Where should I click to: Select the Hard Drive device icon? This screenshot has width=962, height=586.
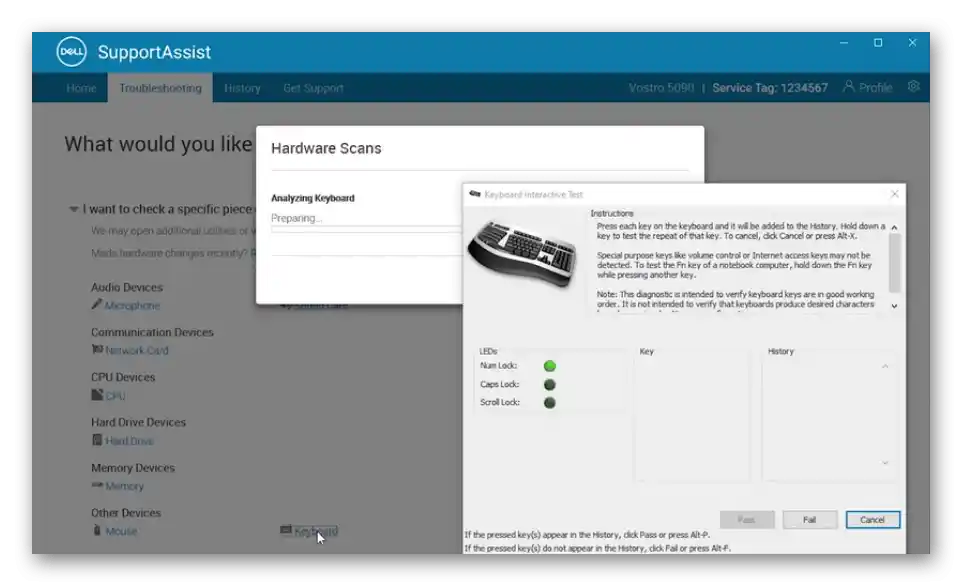click(x=96, y=439)
